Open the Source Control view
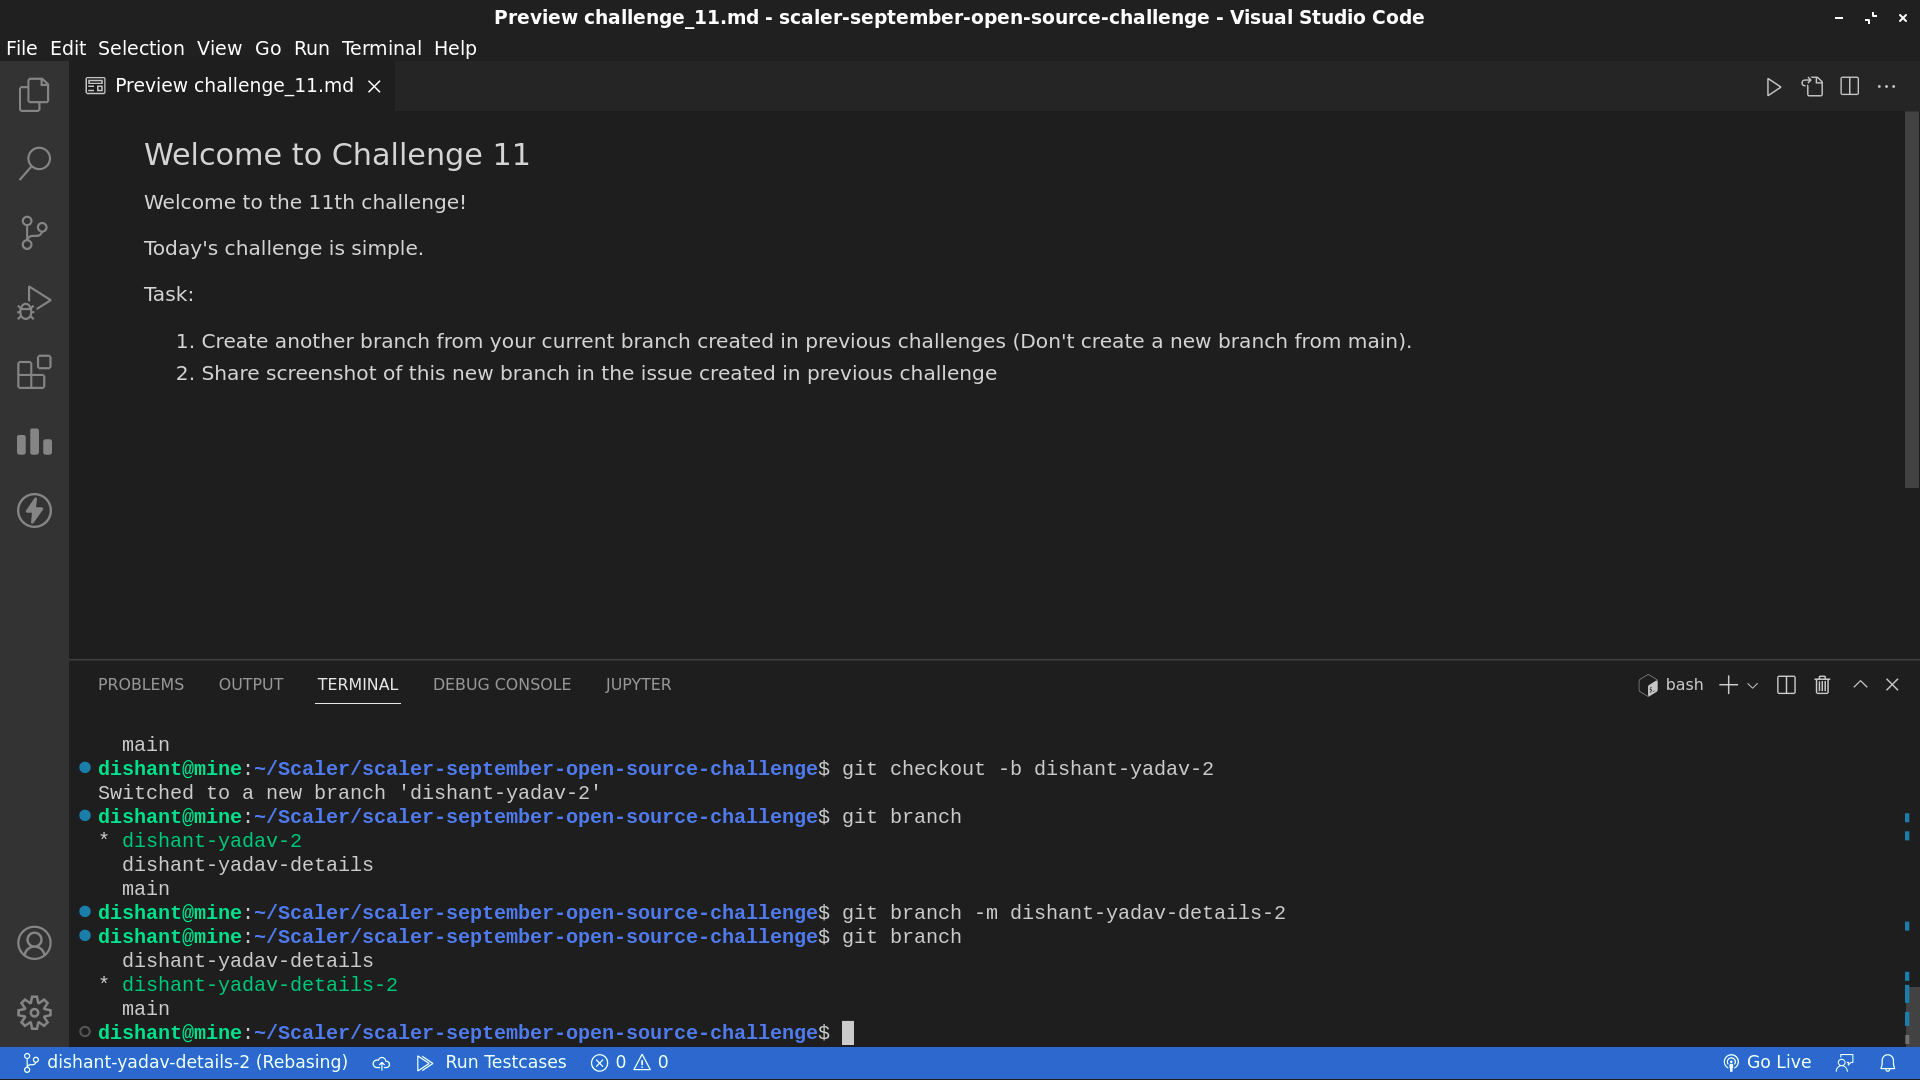 pos(34,233)
